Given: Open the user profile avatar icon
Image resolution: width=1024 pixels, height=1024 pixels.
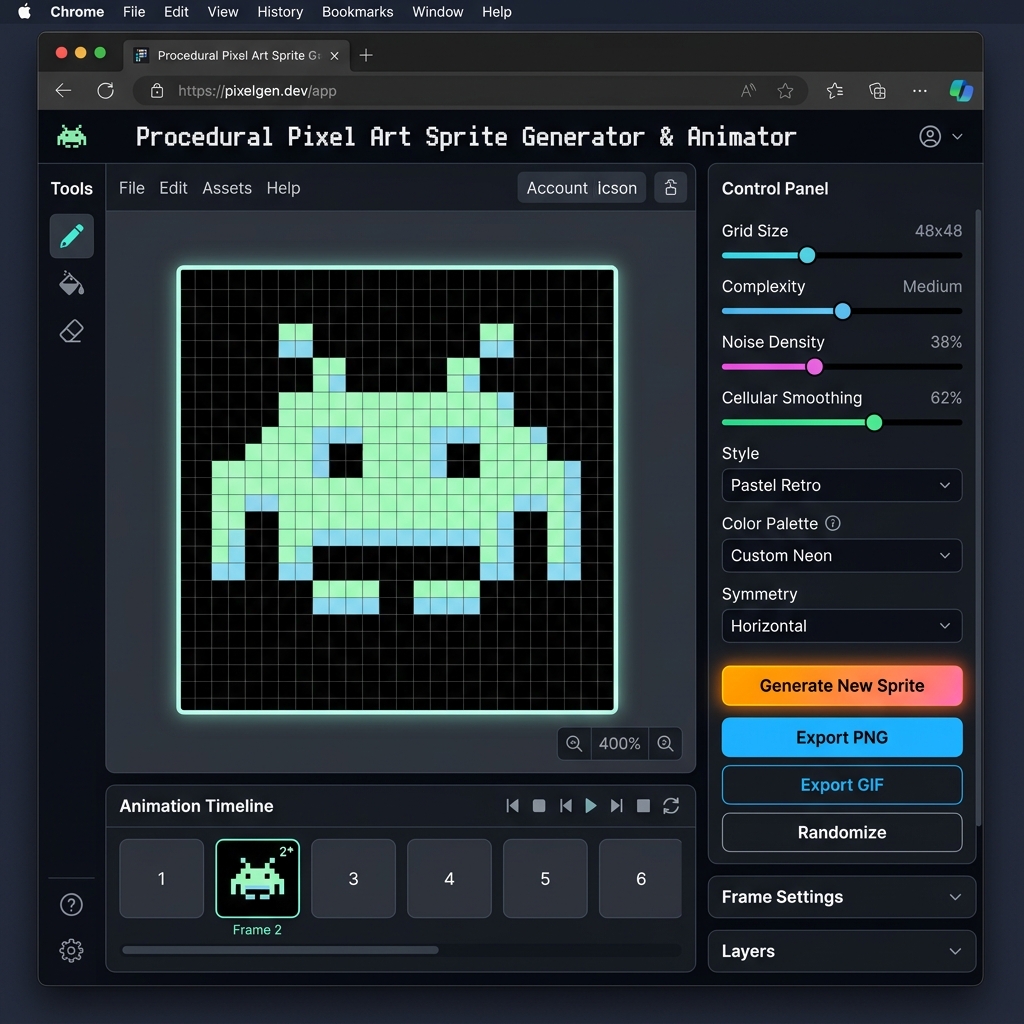Looking at the screenshot, I should (x=930, y=136).
